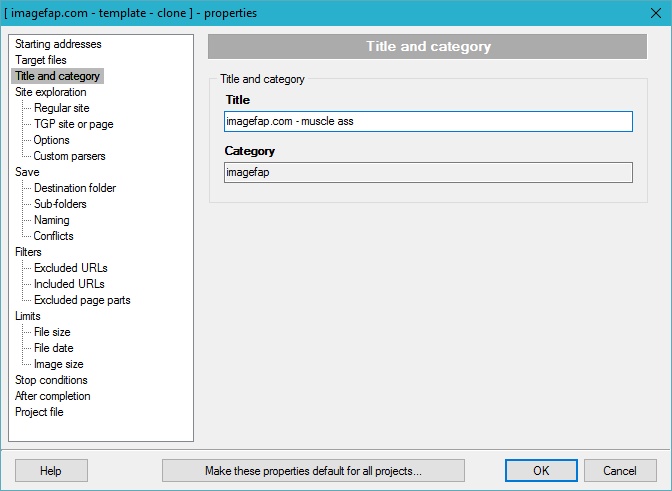Open File size limits
The height and width of the screenshot is (491, 672).
(52, 332)
